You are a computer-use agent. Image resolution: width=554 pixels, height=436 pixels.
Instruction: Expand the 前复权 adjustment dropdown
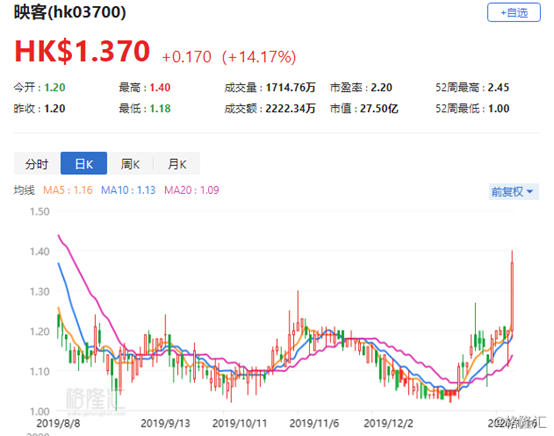(514, 192)
